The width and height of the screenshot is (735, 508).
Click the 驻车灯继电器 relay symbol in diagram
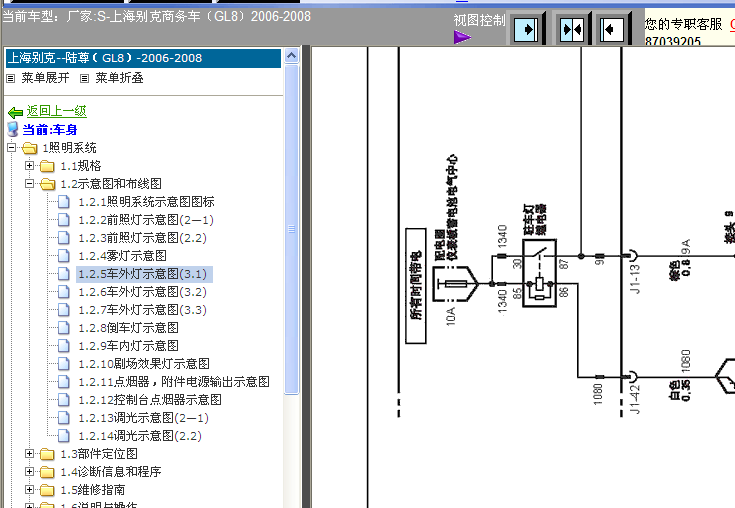pos(540,273)
